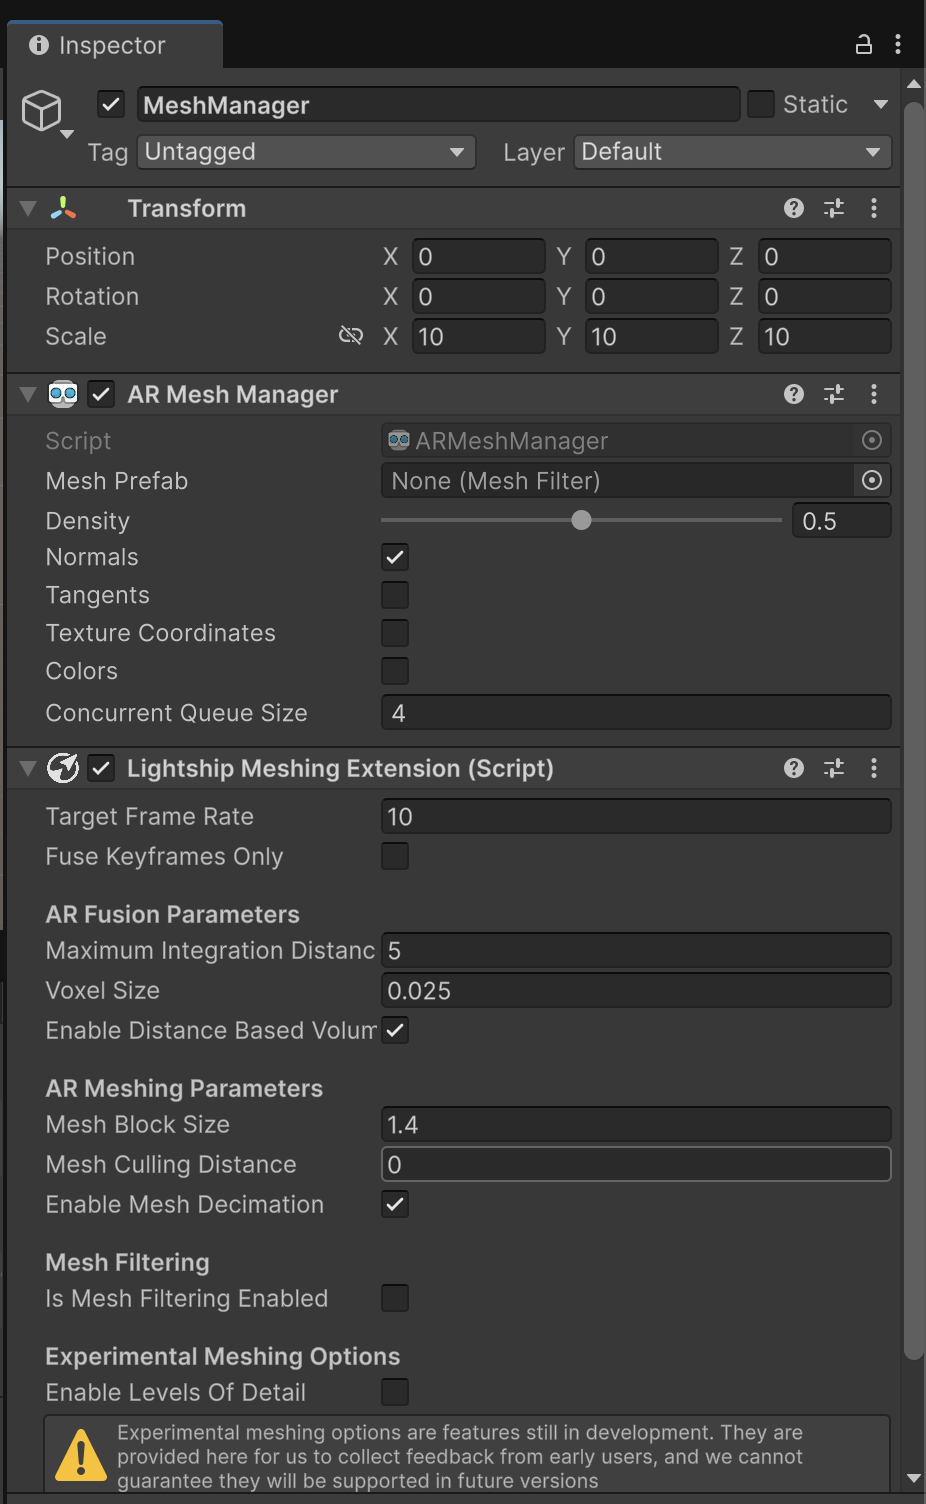Screen dimensions: 926x1504
Task: Click the ARMeshManager script object picker
Action: click(x=871, y=440)
